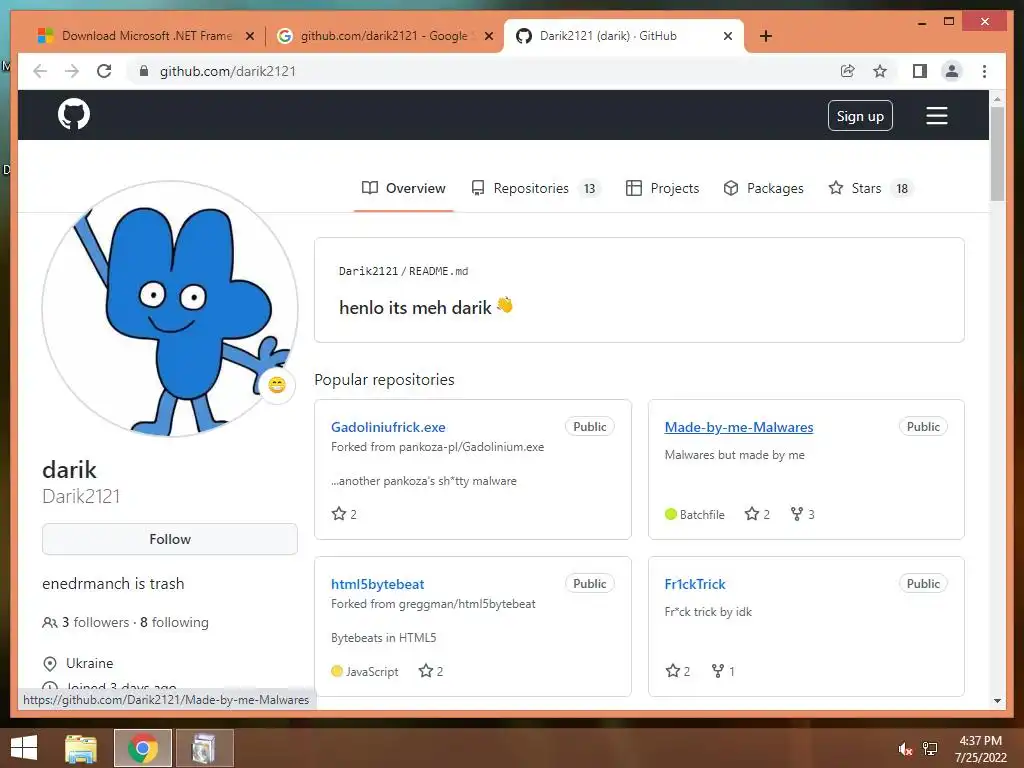
Task: Open the Repositories tab
Action: [536, 188]
